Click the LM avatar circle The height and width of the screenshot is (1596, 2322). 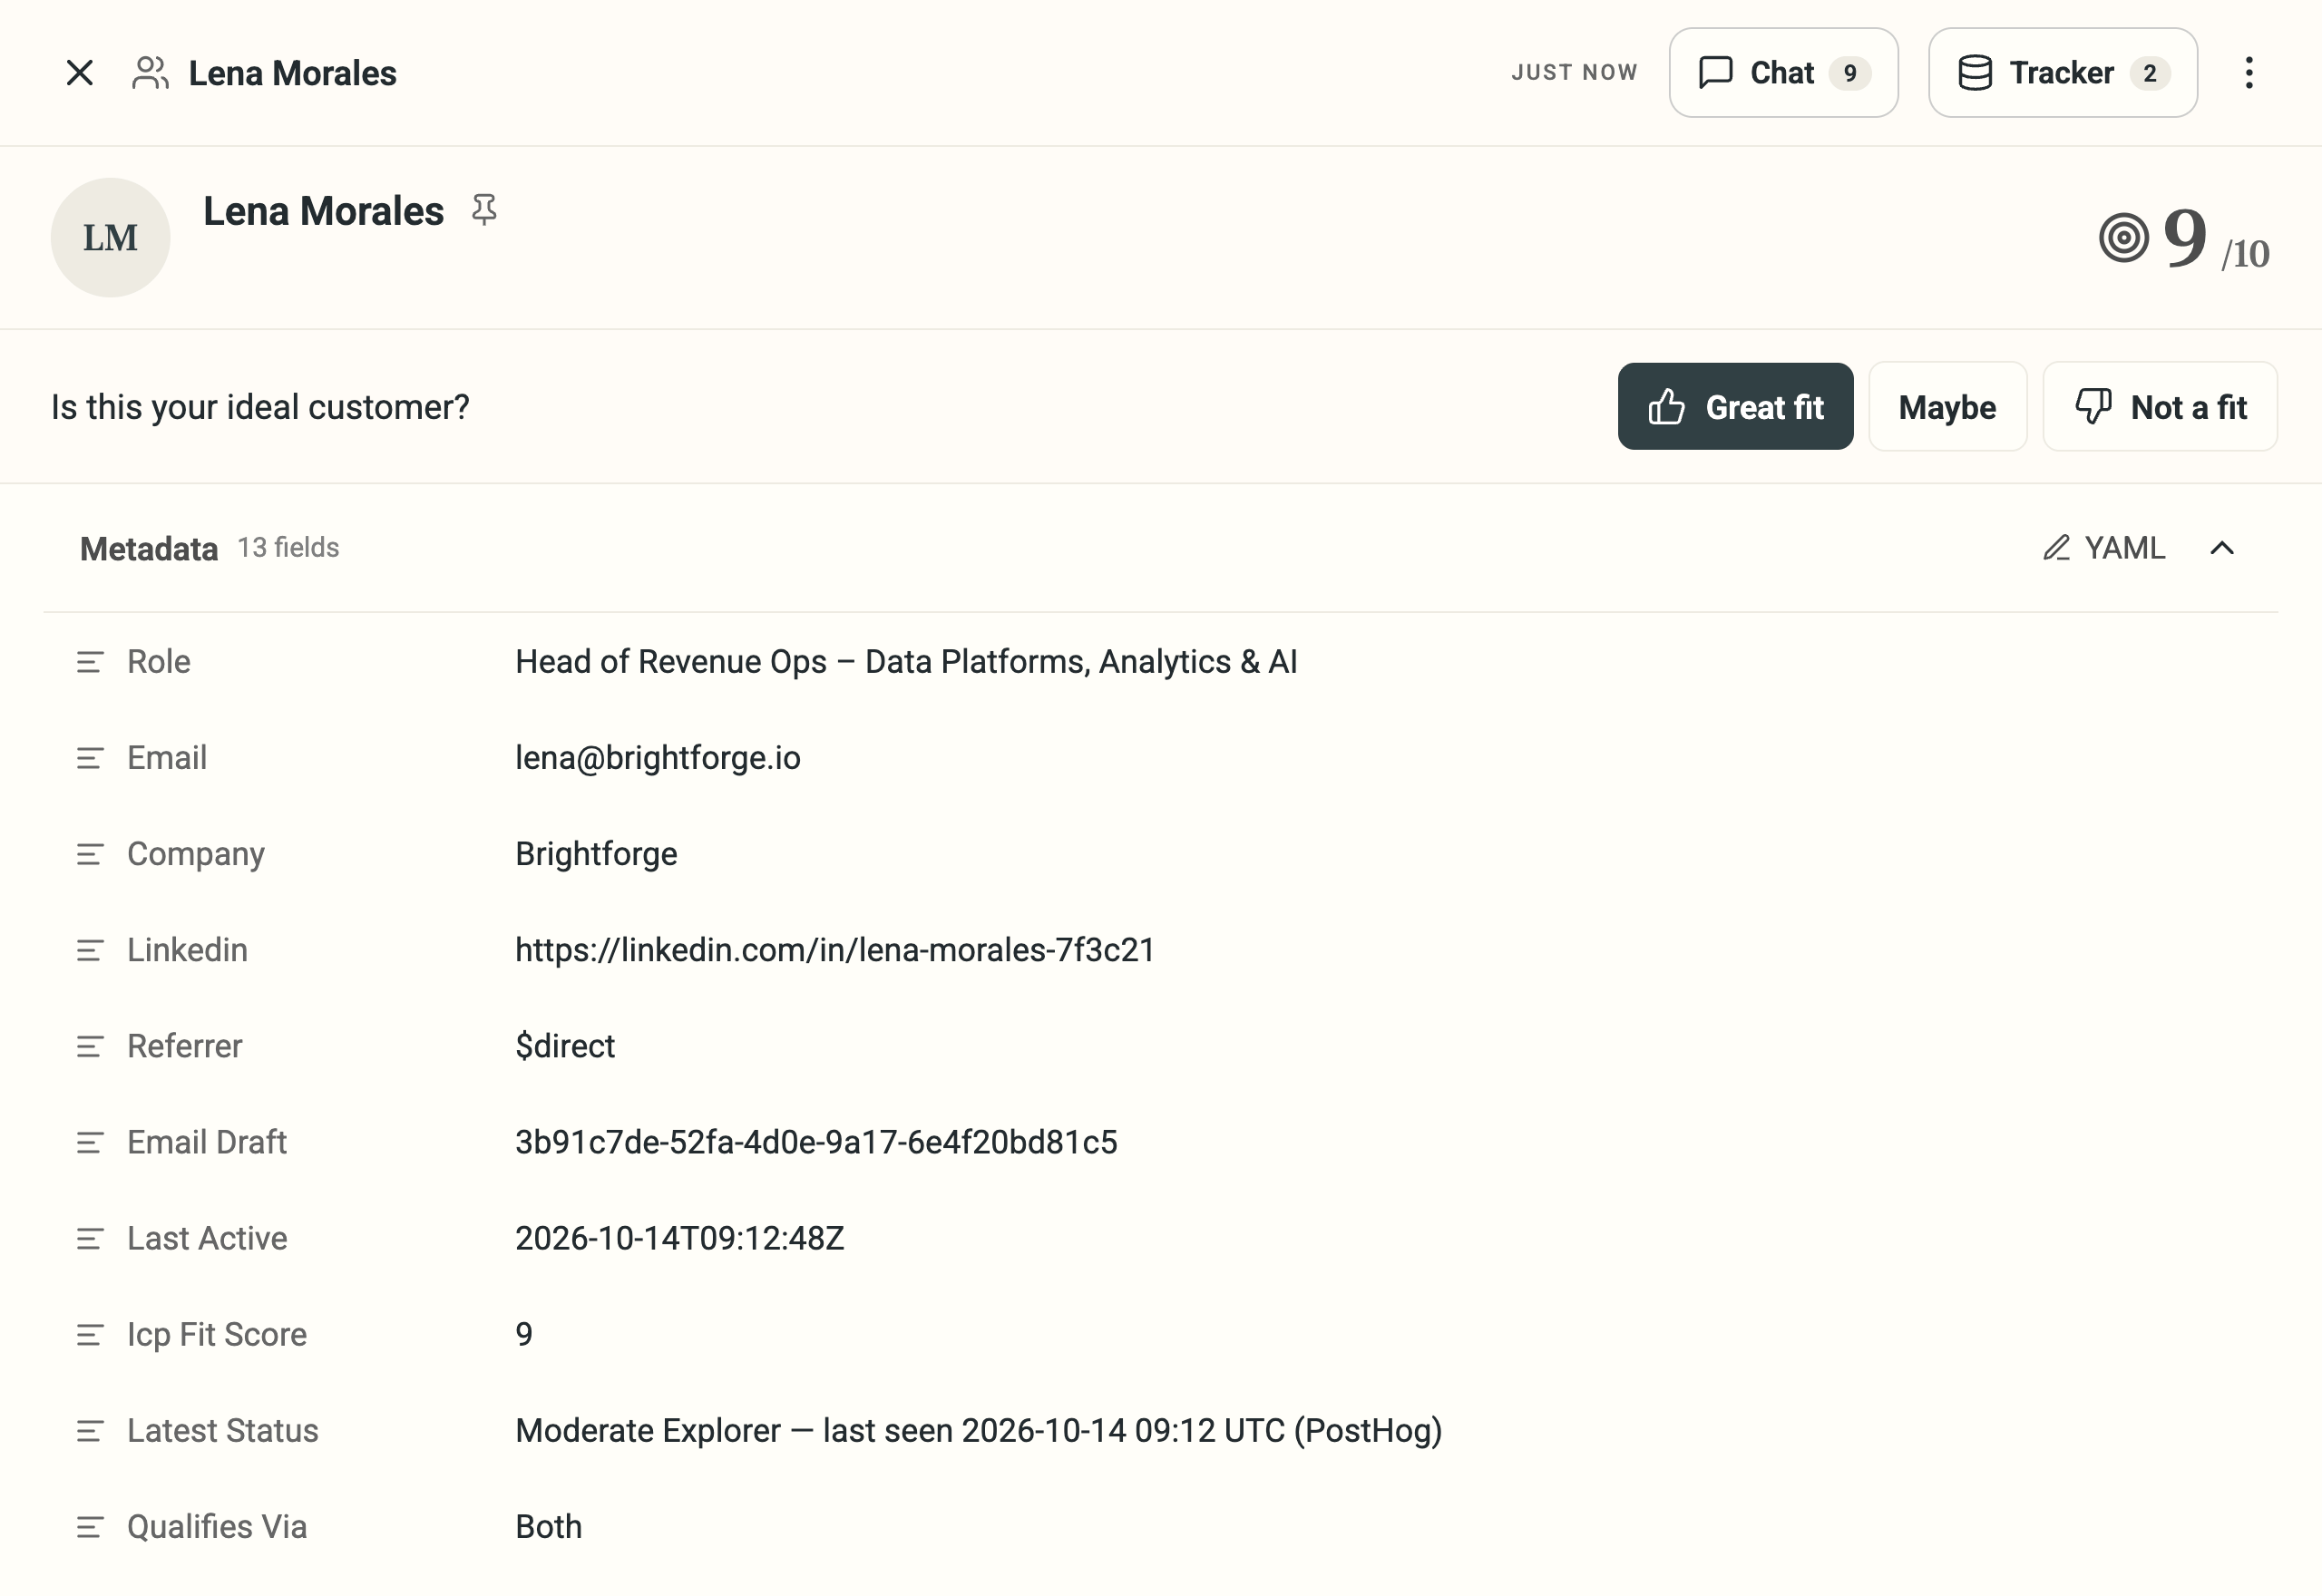pos(111,238)
